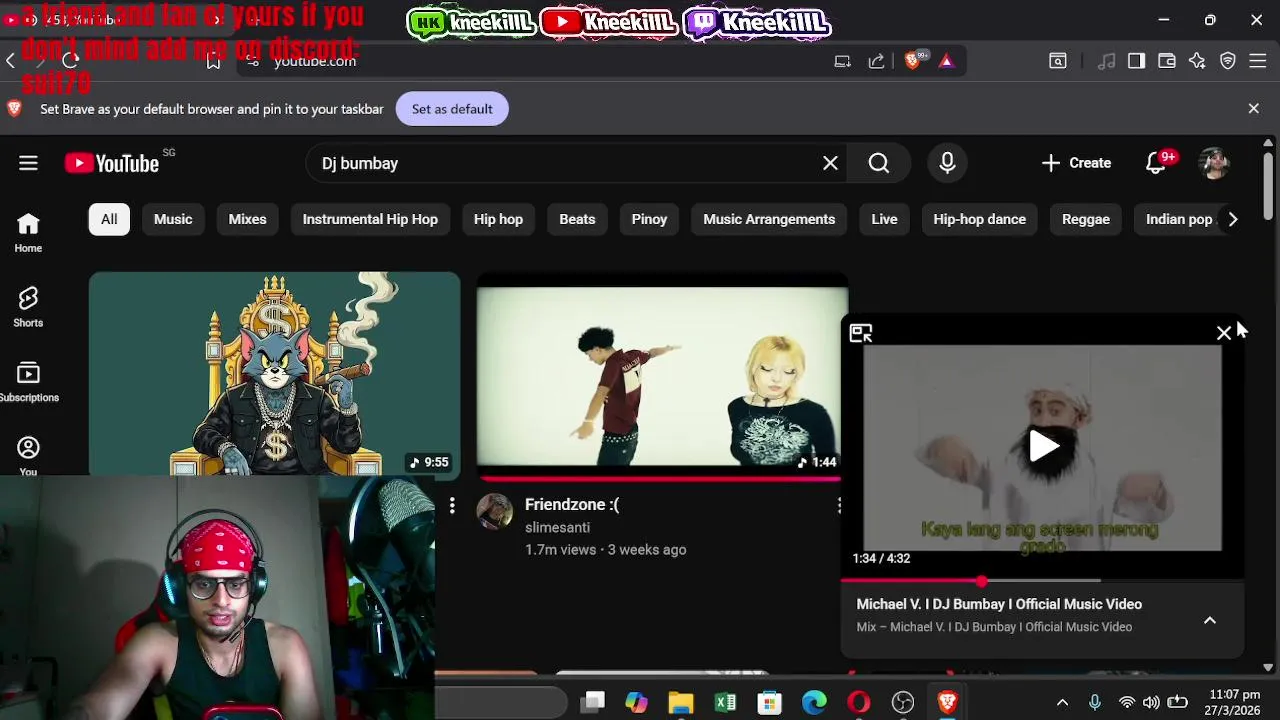Close the YouTube miniplayer
1280x720 pixels.
pyautogui.click(x=1223, y=333)
